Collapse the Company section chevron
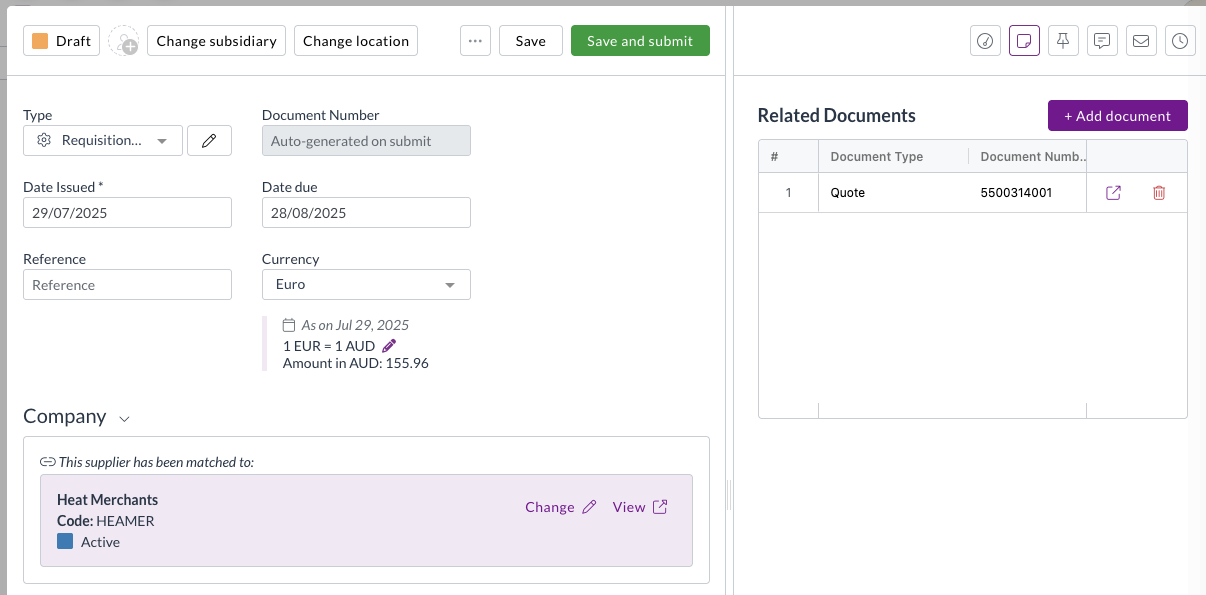Viewport: 1206px width, 595px height. [125, 419]
